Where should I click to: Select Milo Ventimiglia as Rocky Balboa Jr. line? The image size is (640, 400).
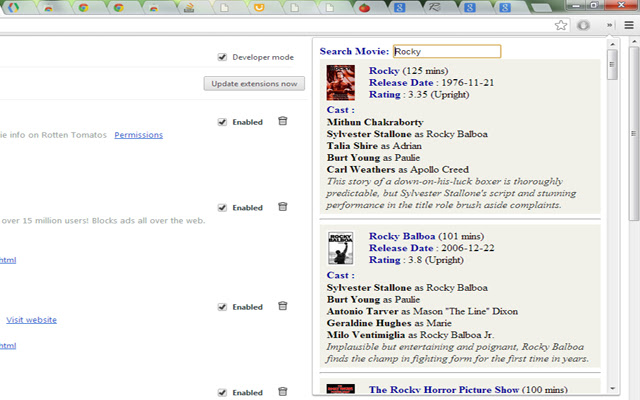(x=410, y=335)
